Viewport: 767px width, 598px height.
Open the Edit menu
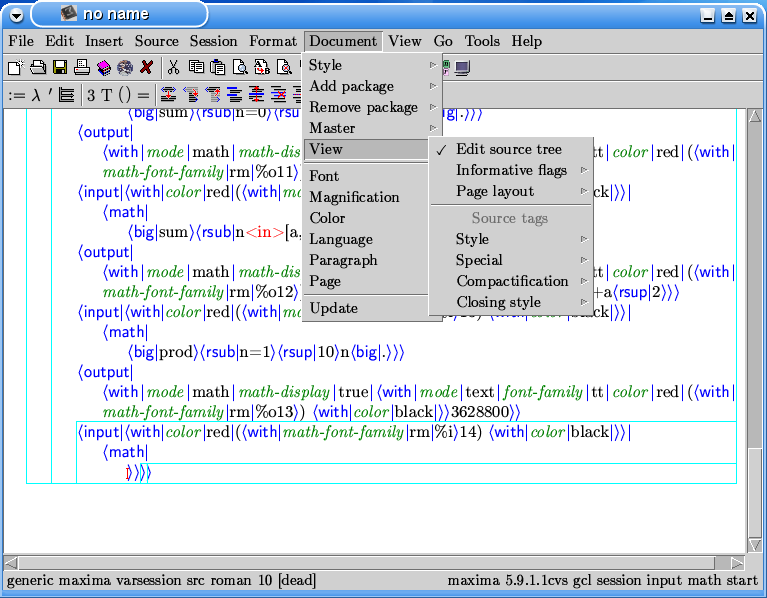[x=60, y=41]
